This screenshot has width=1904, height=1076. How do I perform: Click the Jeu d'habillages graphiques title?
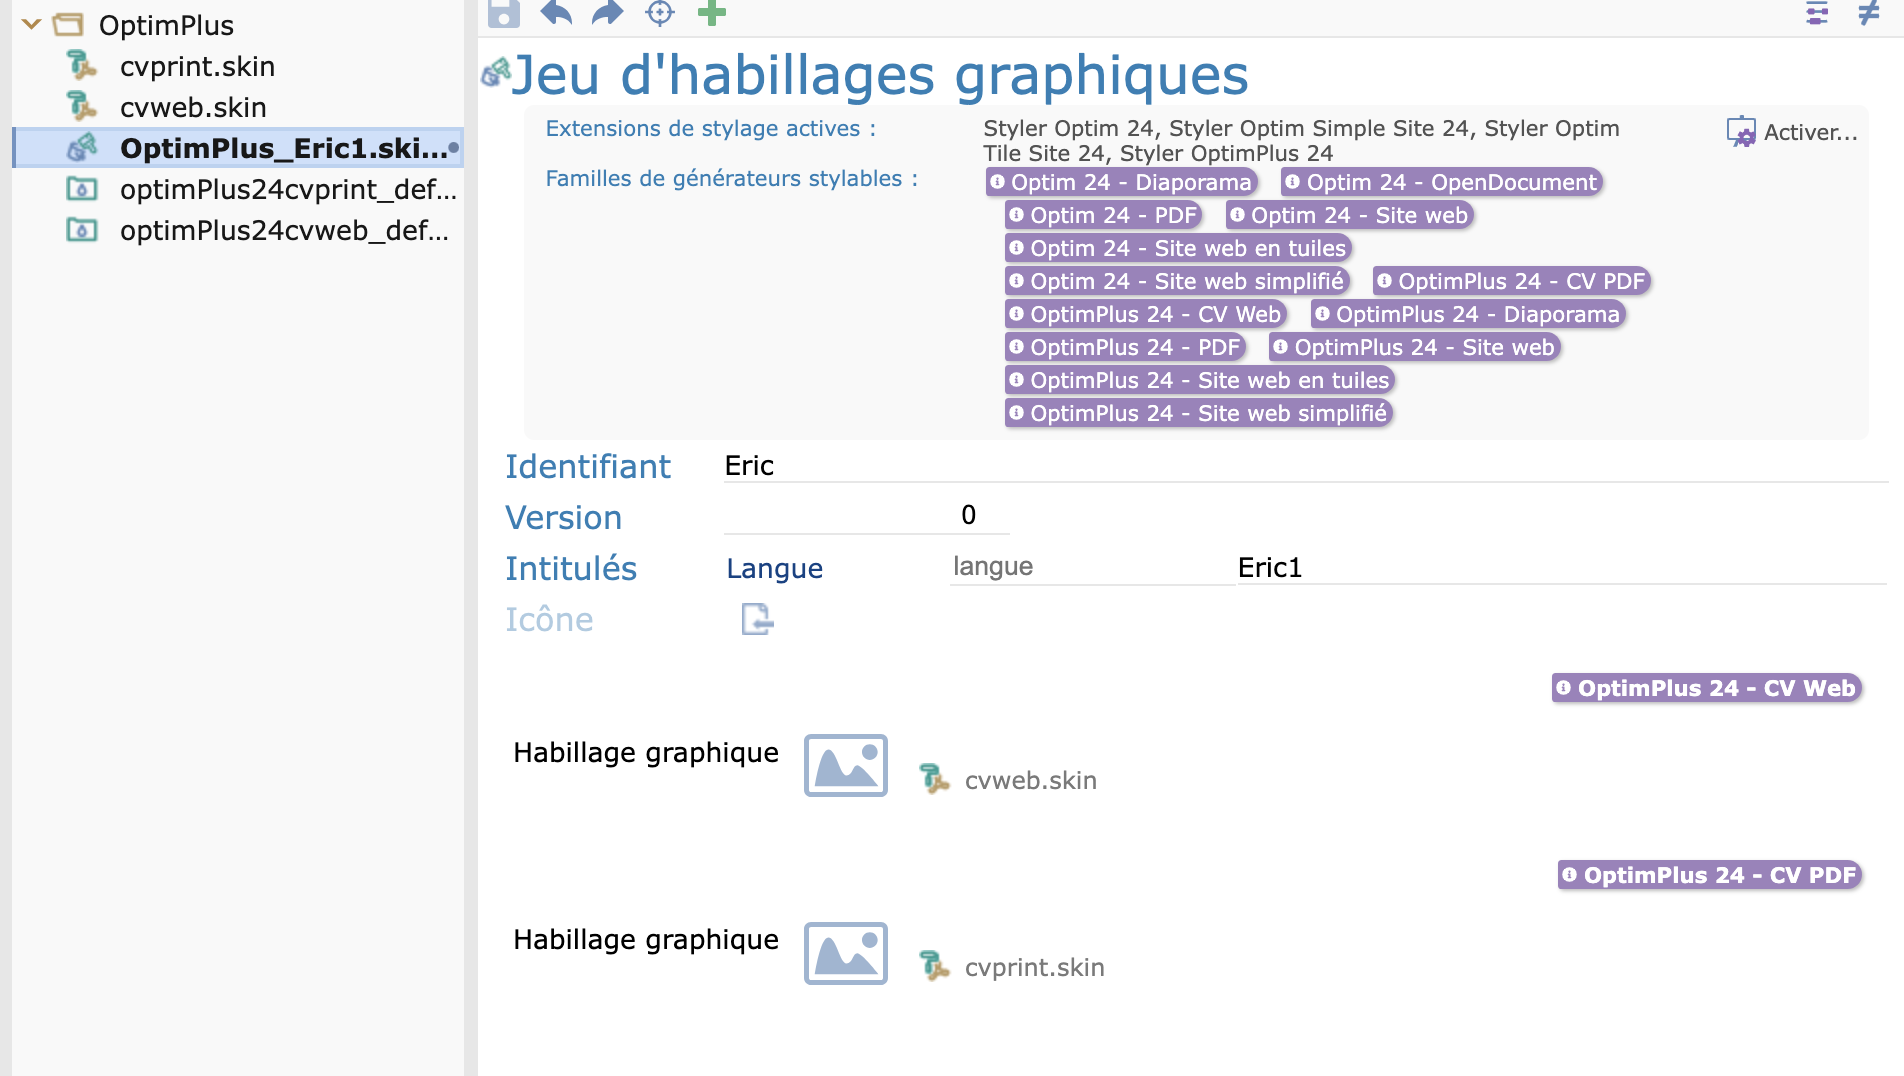point(880,76)
